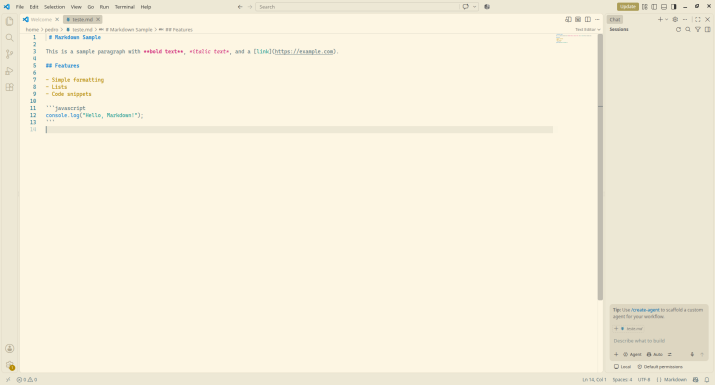Click the teste.md context attachment chip
This screenshot has width=715, height=385.
point(632,328)
